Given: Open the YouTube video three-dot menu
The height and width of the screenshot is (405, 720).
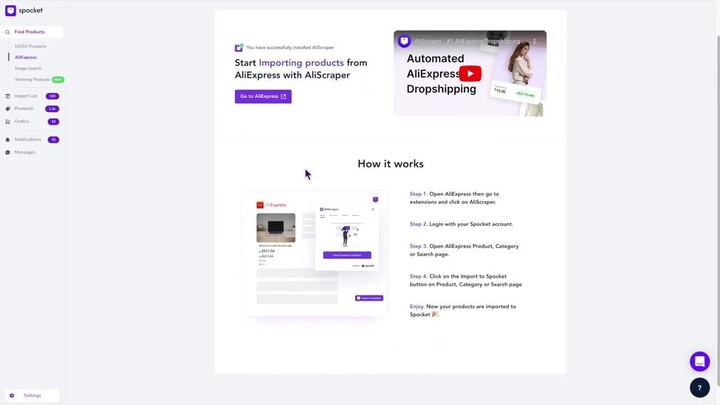Looking at the screenshot, I should [x=535, y=41].
